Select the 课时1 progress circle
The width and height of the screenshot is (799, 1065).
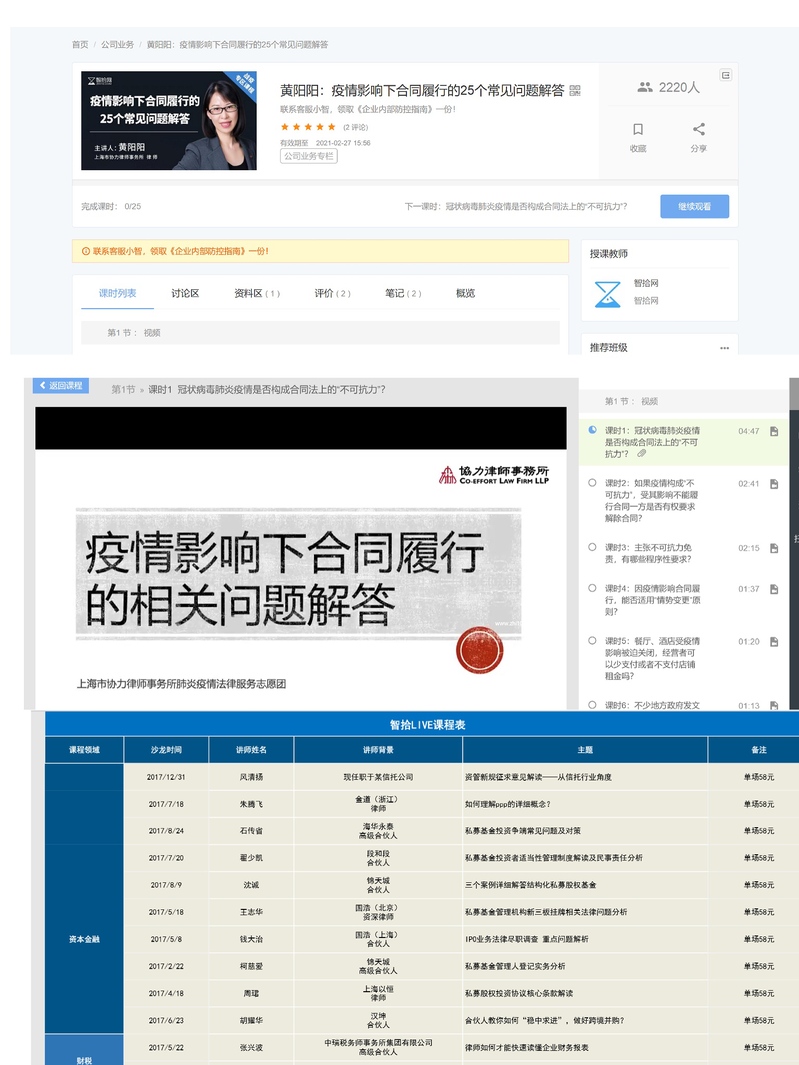coord(592,430)
